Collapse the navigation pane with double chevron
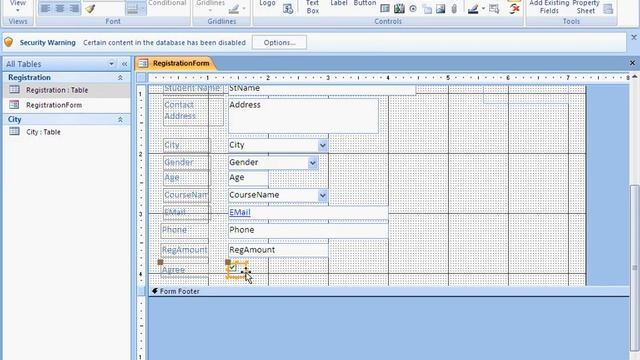 [x=124, y=64]
